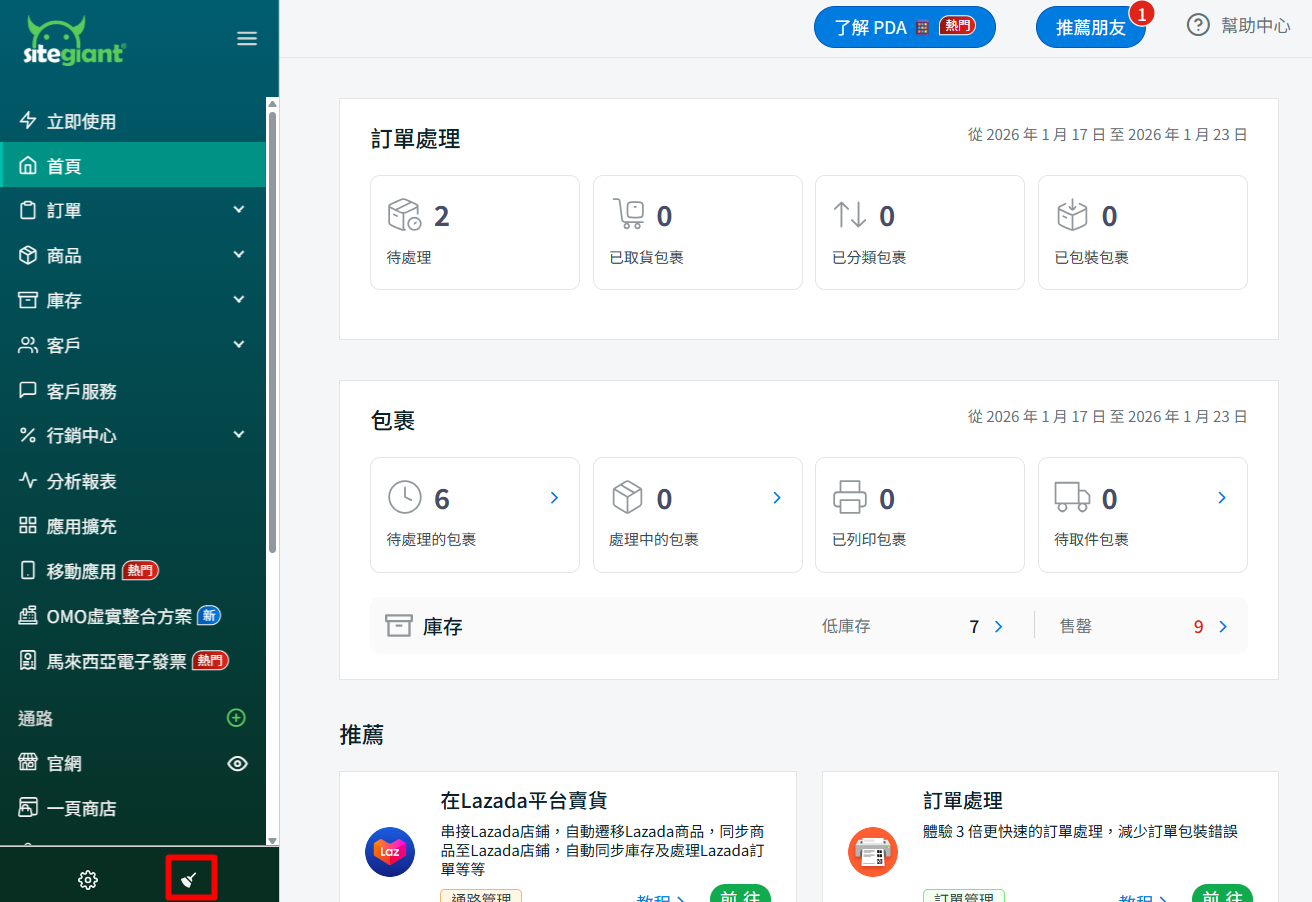
Task: Click the broom clear-cache icon in sidebar footer
Action: coord(190,879)
